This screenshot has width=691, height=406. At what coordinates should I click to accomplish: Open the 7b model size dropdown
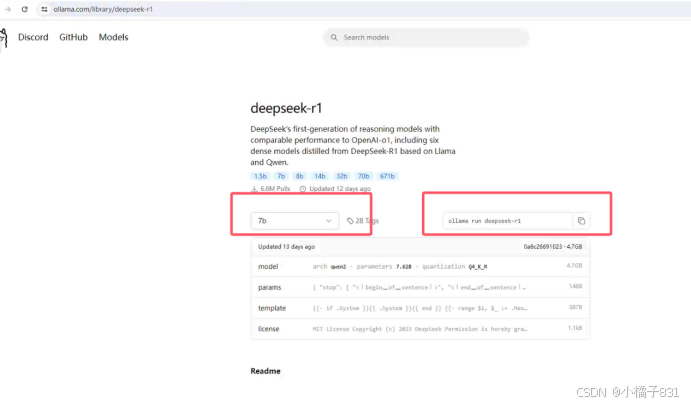click(295, 221)
